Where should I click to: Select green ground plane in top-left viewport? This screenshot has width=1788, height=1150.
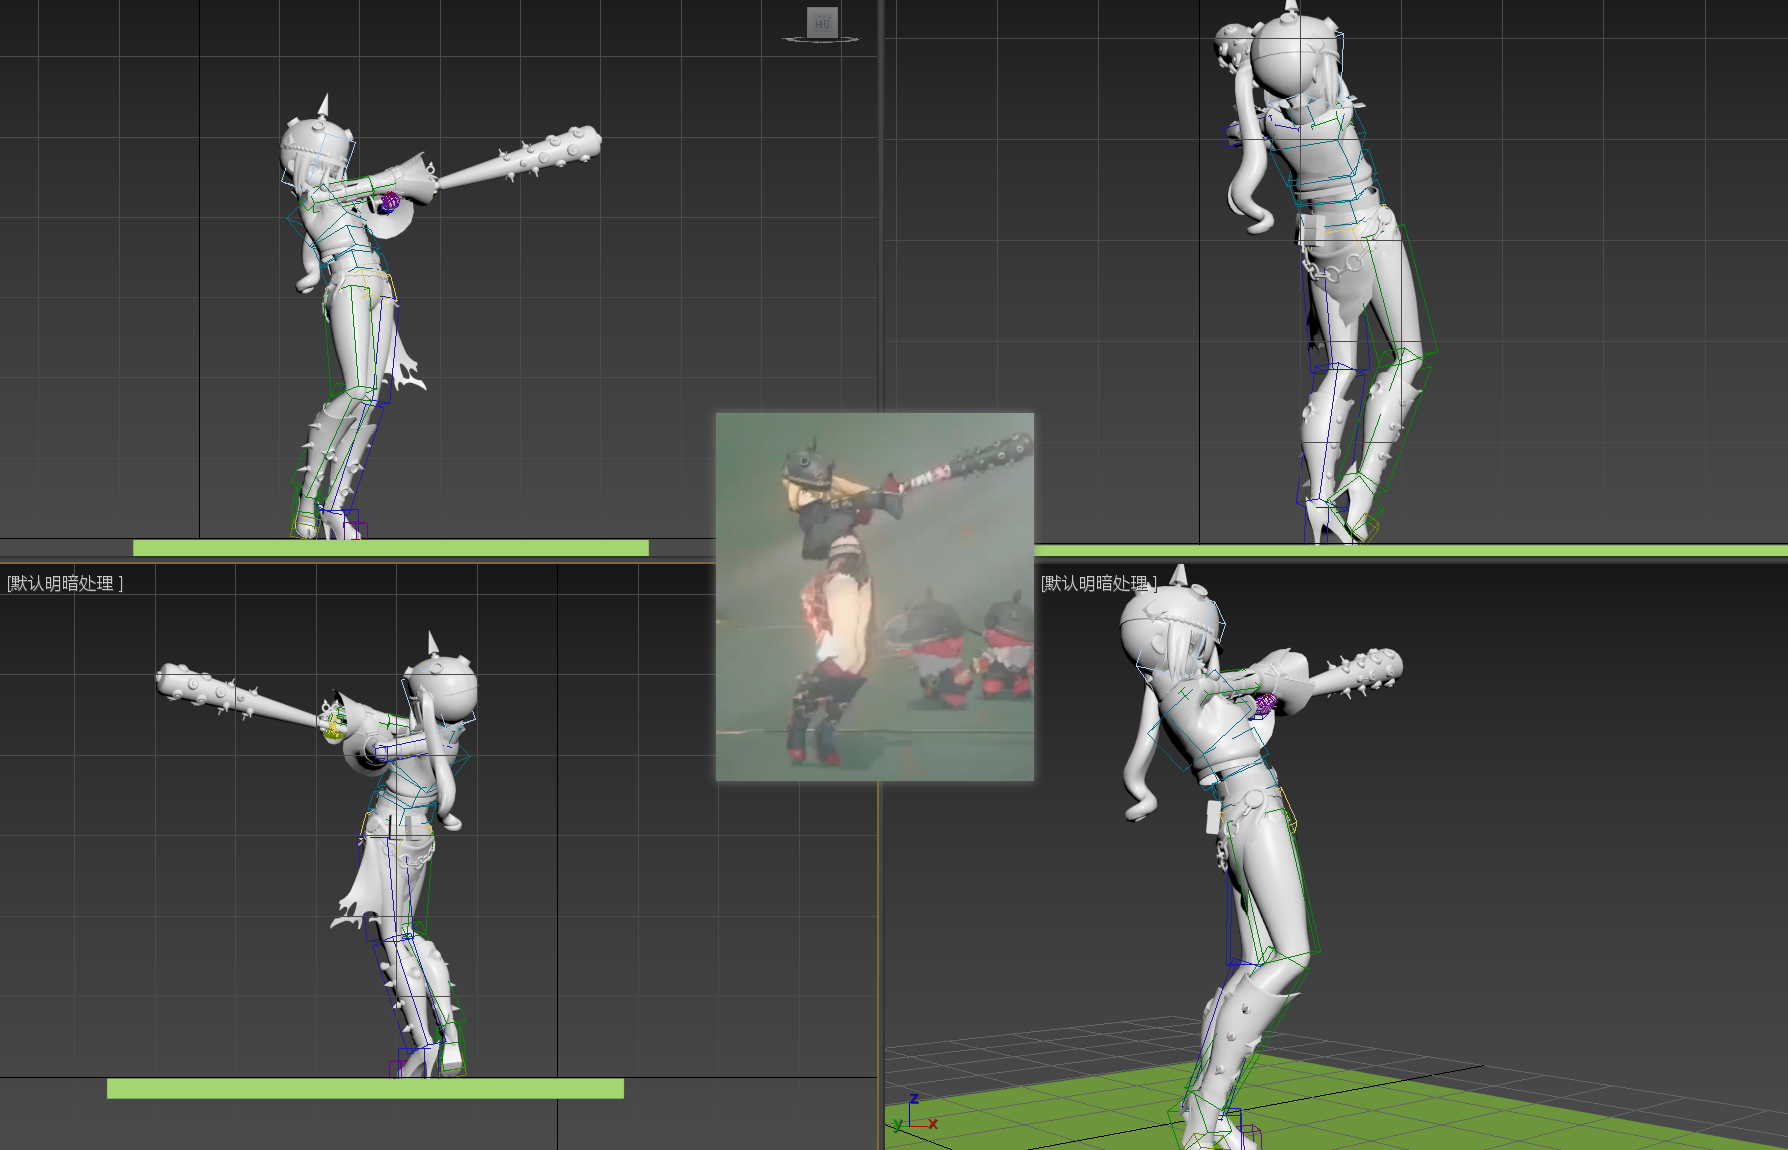390,548
